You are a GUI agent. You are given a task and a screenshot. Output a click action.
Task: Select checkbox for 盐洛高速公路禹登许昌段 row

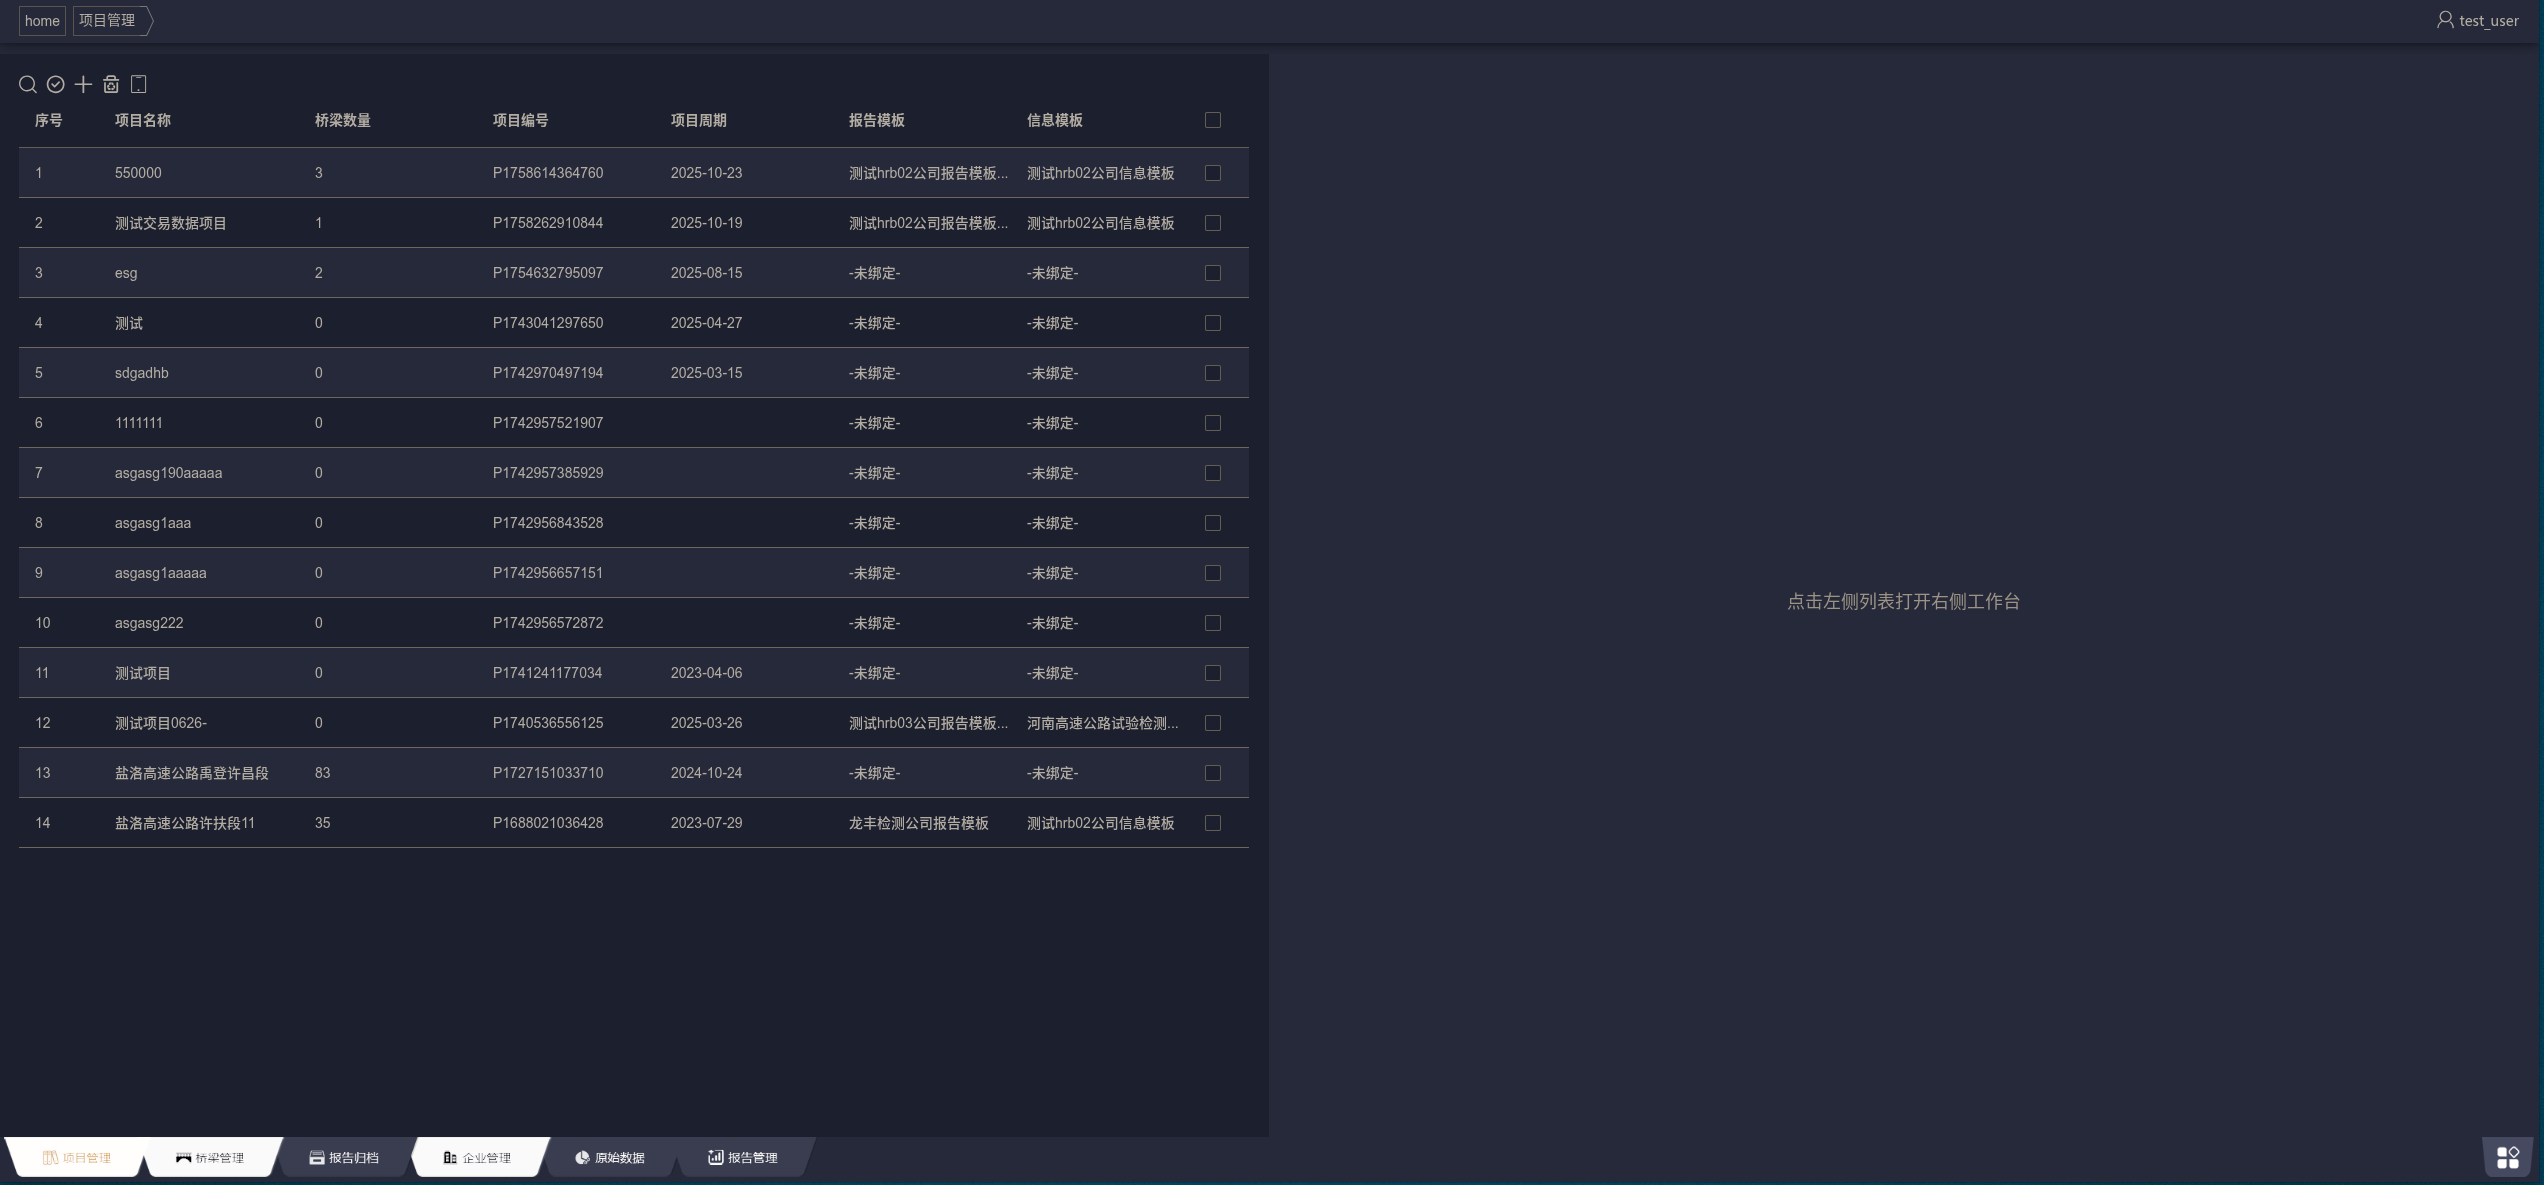point(1212,773)
